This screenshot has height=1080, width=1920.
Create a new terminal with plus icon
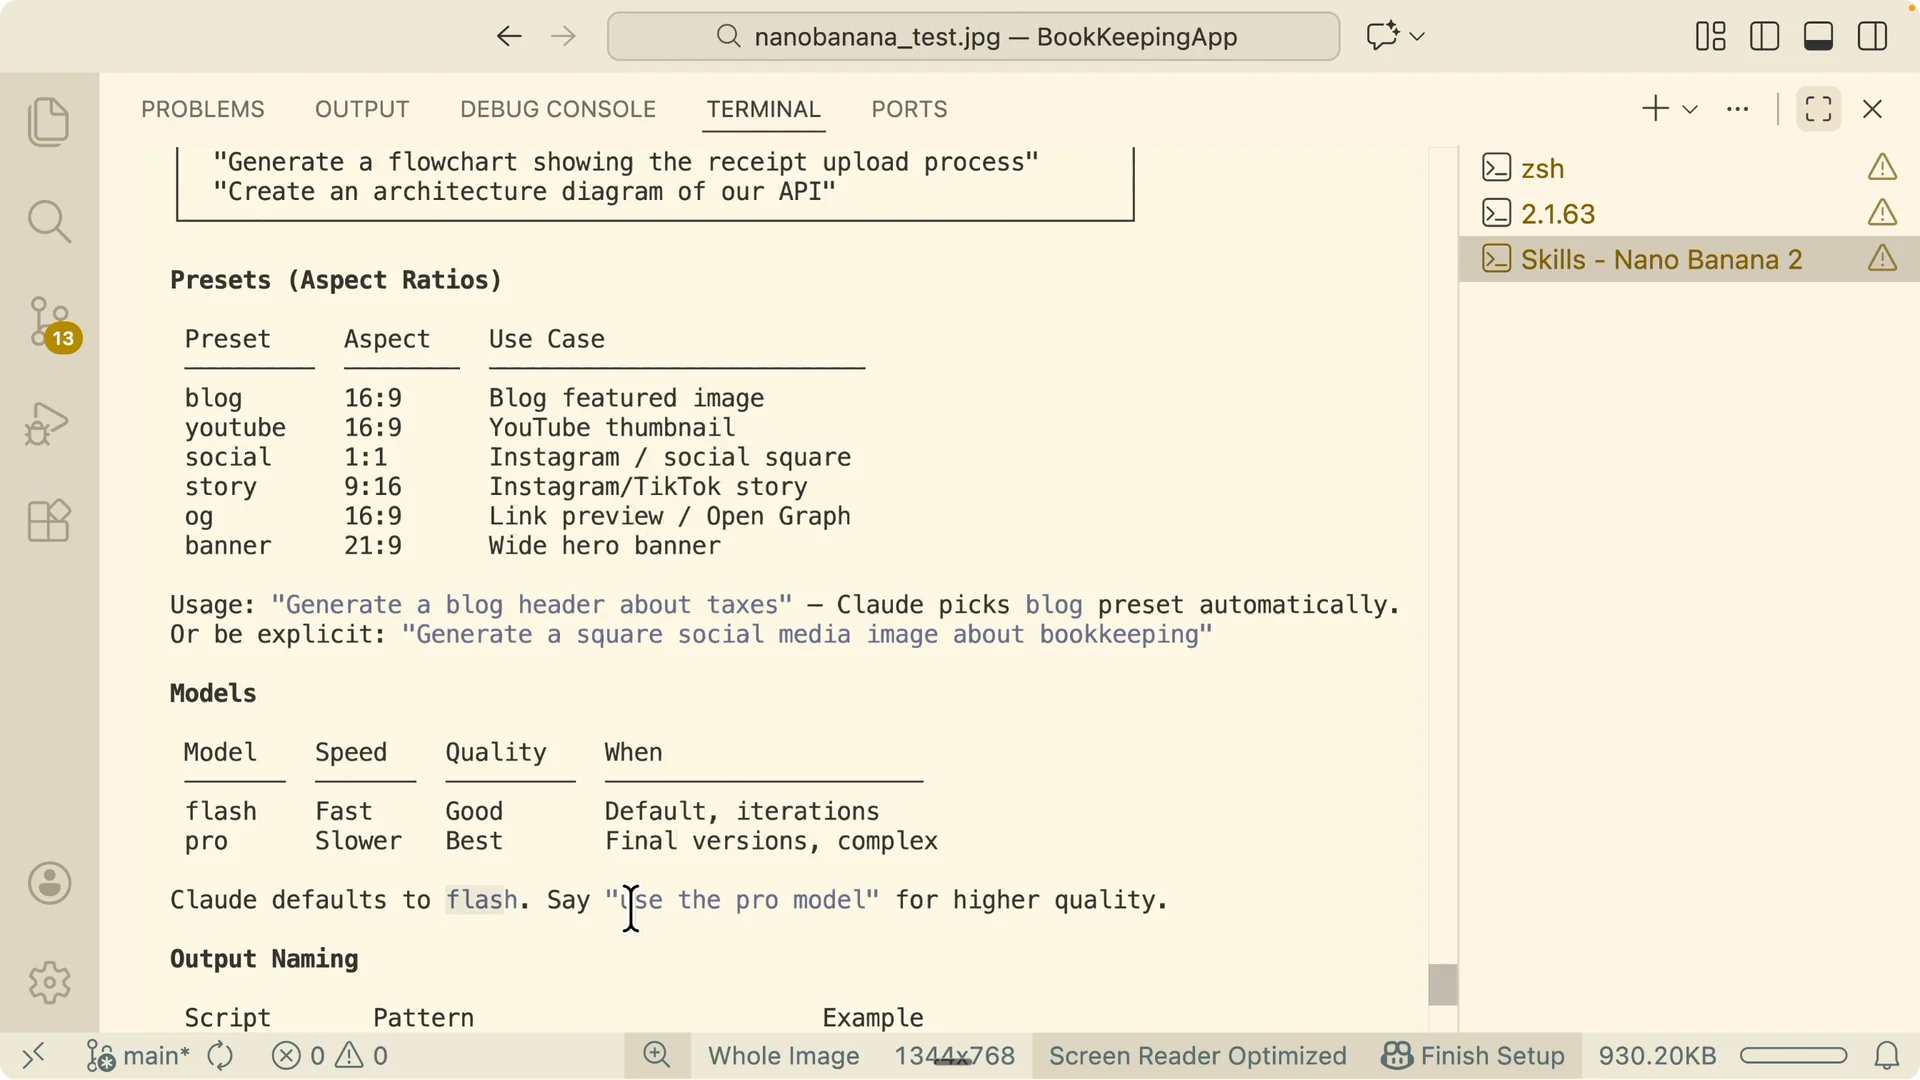point(1656,109)
